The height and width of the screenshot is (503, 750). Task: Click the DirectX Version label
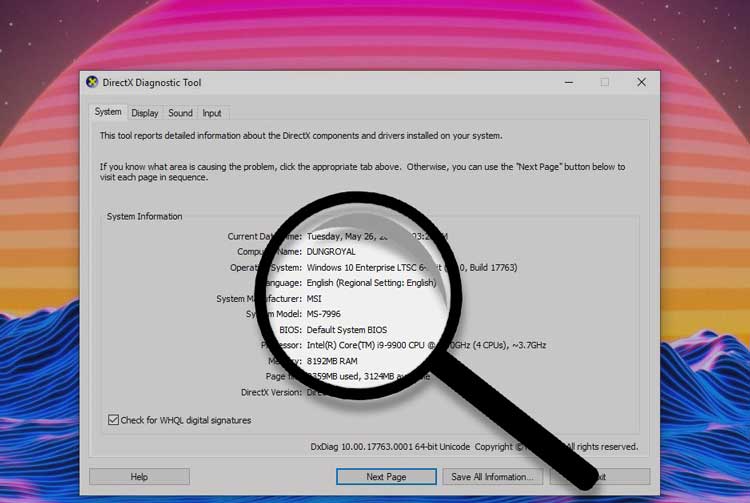click(x=271, y=392)
